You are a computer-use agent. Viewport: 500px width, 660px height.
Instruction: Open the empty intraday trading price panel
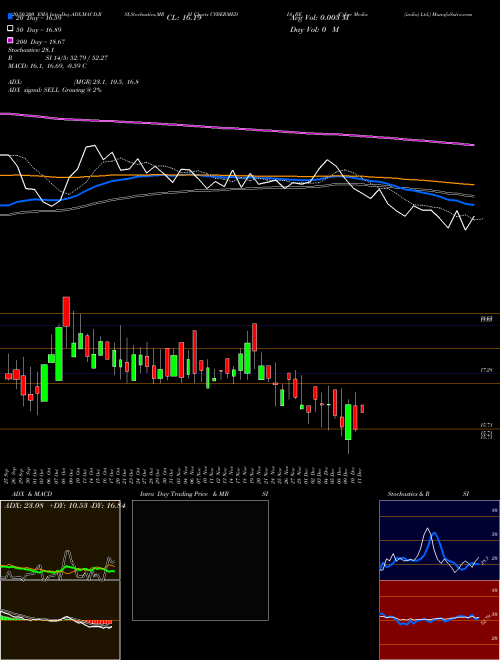[x=200, y=560]
